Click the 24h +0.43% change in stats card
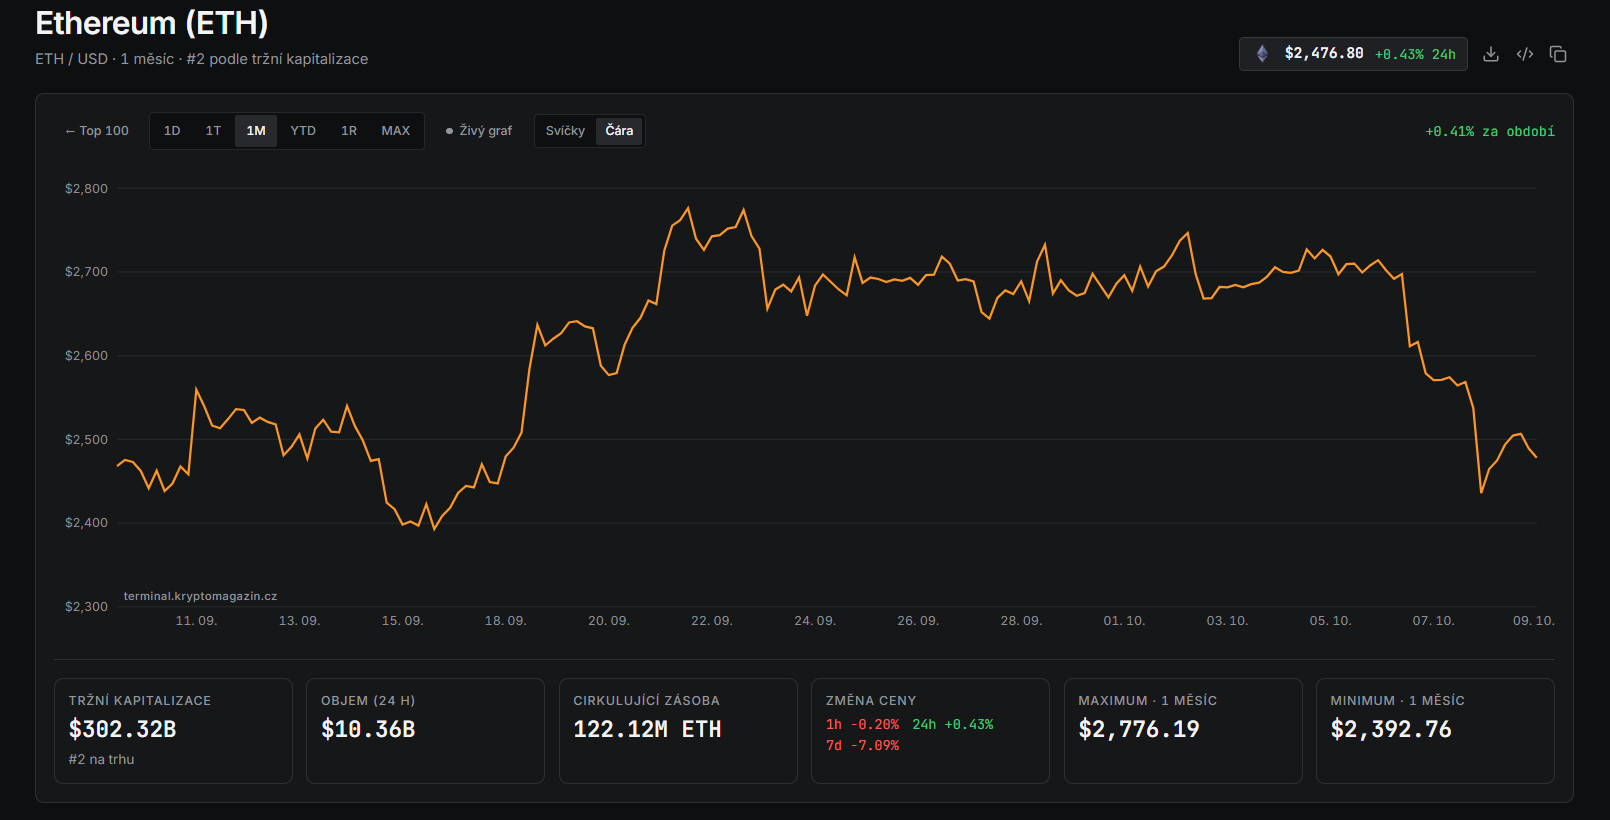The height and width of the screenshot is (820, 1610). (x=953, y=725)
